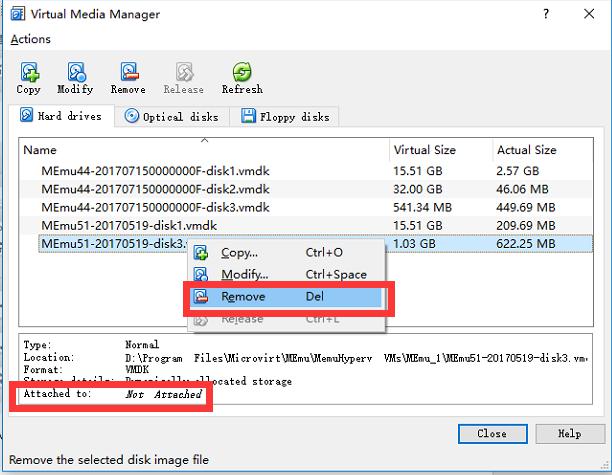Select MEmu44-201707150000000F-disk1.vmdk entry
The width and height of the screenshot is (612, 475).
point(155,171)
